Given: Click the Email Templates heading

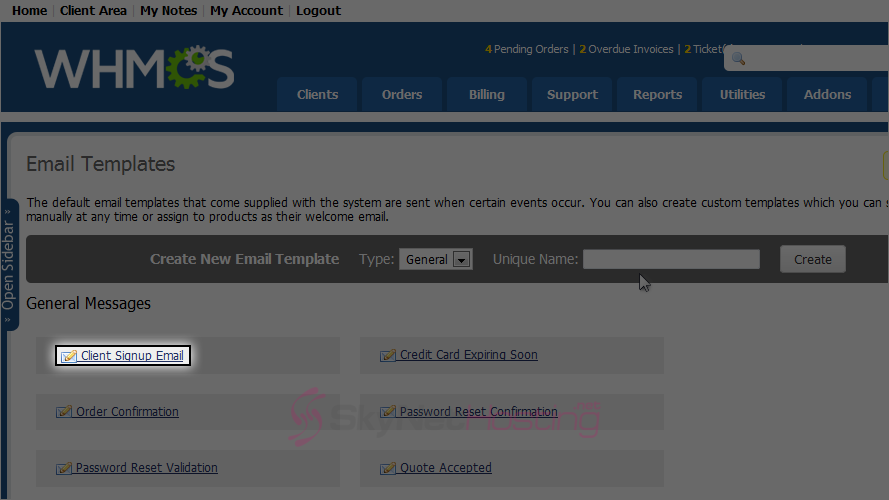Looking at the screenshot, I should tap(100, 164).
